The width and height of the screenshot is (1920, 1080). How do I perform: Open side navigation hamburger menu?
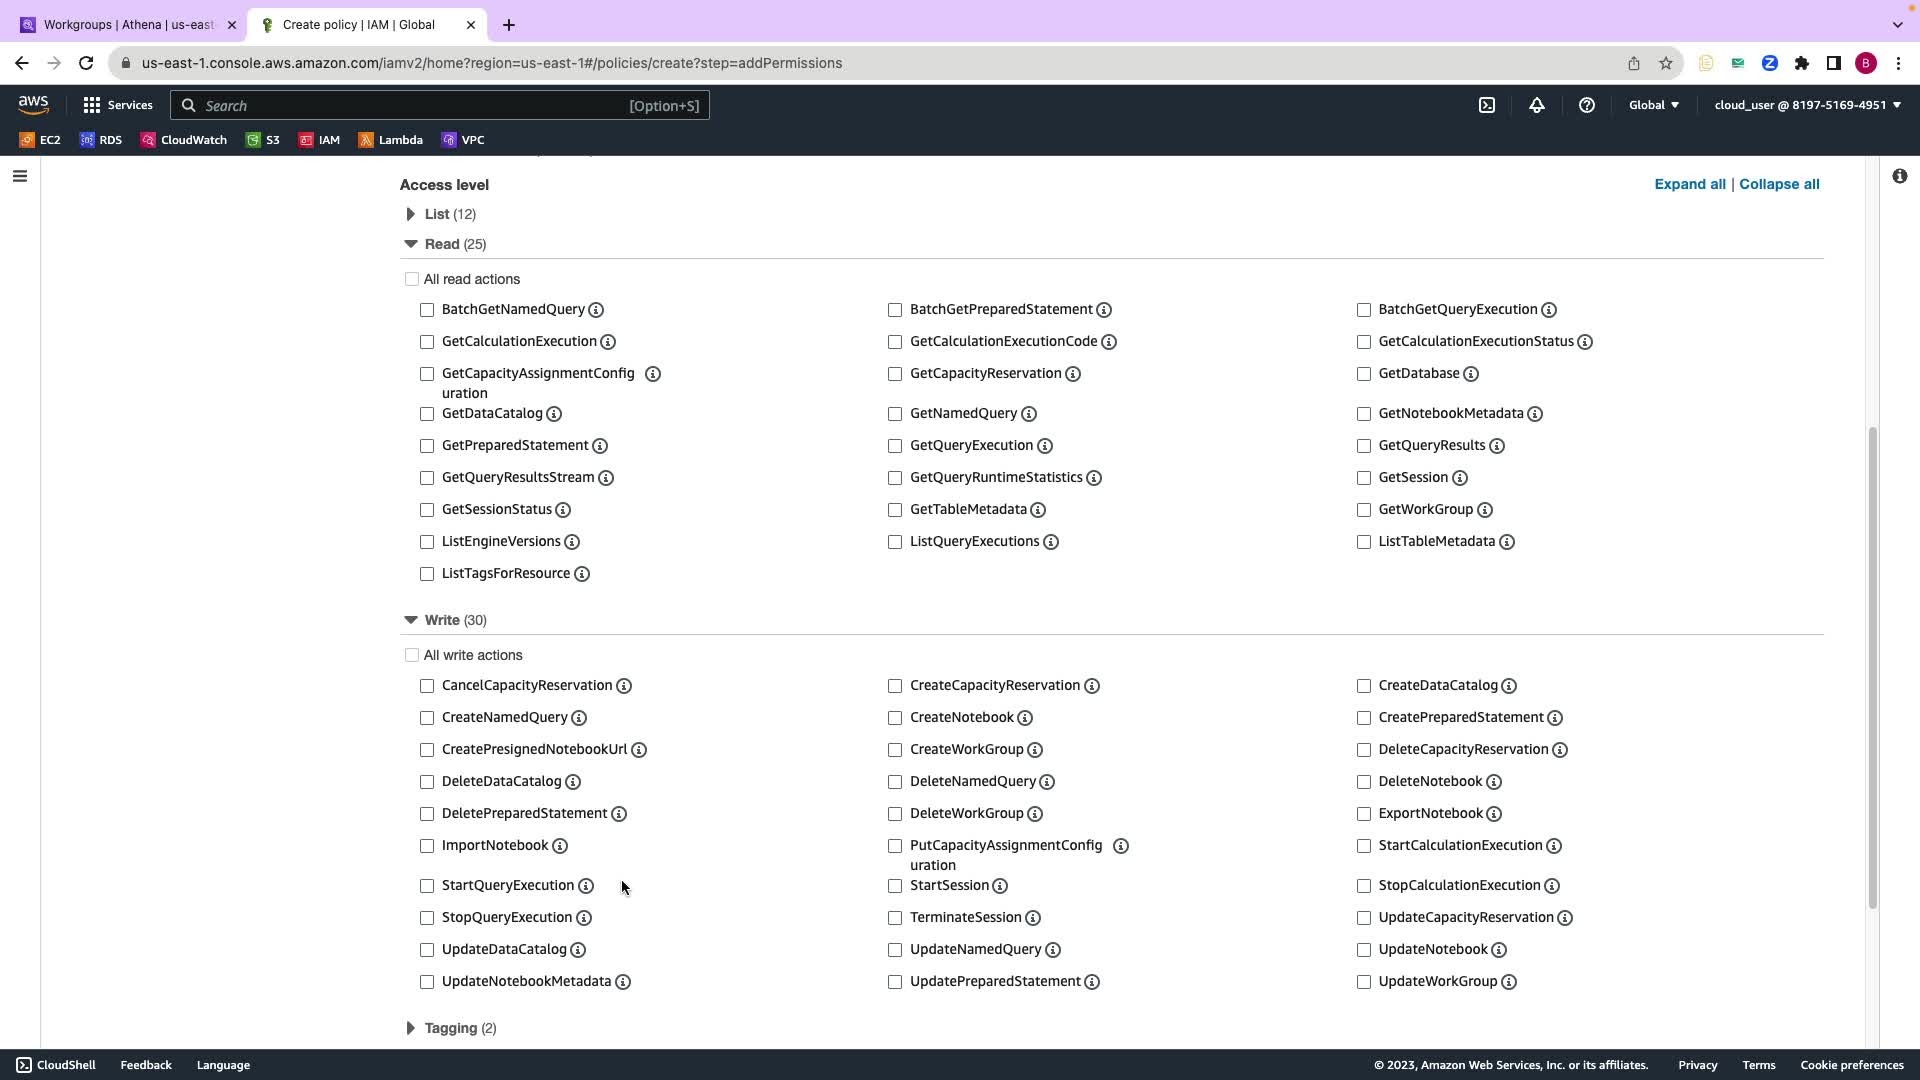20,177
